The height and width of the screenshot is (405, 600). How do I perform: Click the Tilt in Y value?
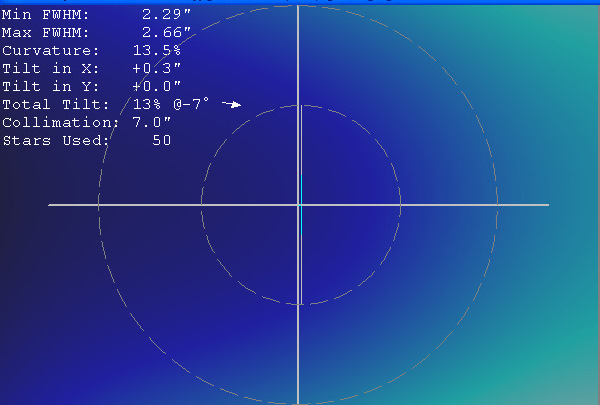156,86
